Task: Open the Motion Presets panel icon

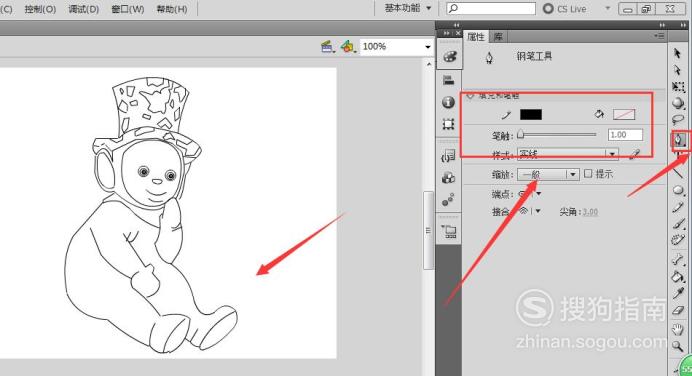Action: (448, 199)
